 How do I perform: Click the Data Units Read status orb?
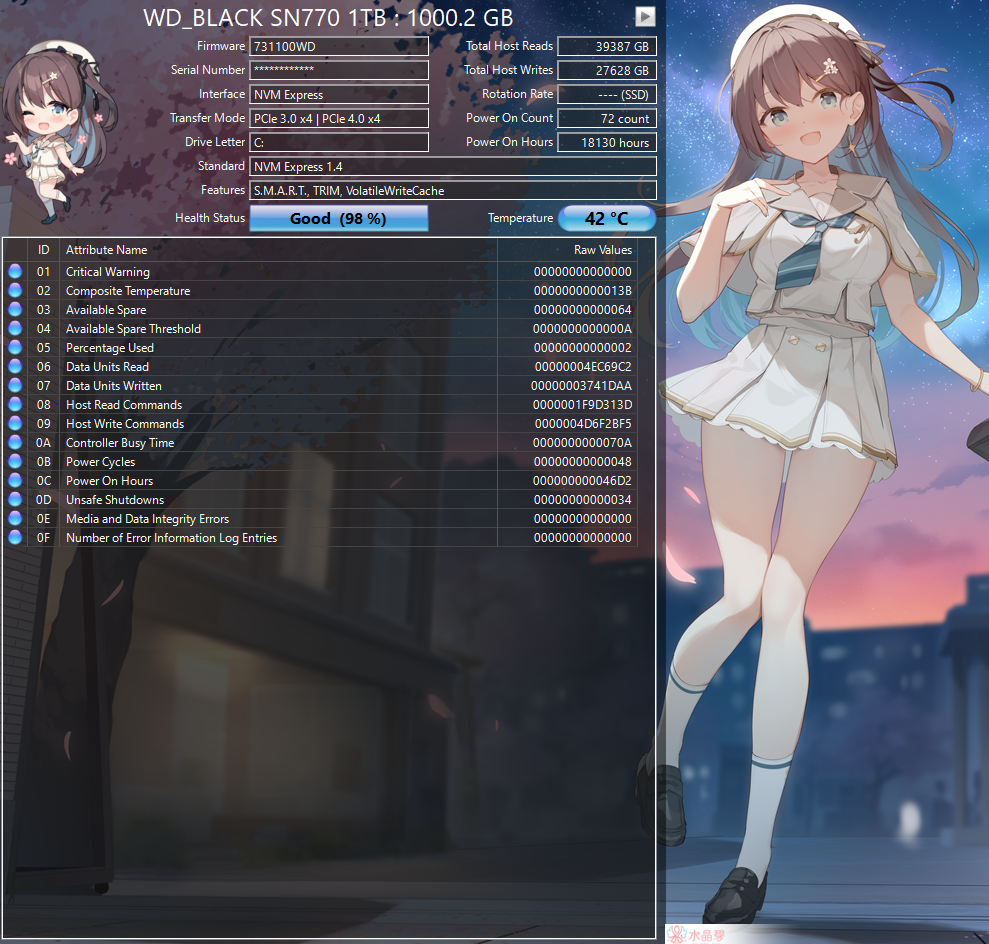pyautogui.click(x=15, y=366)
